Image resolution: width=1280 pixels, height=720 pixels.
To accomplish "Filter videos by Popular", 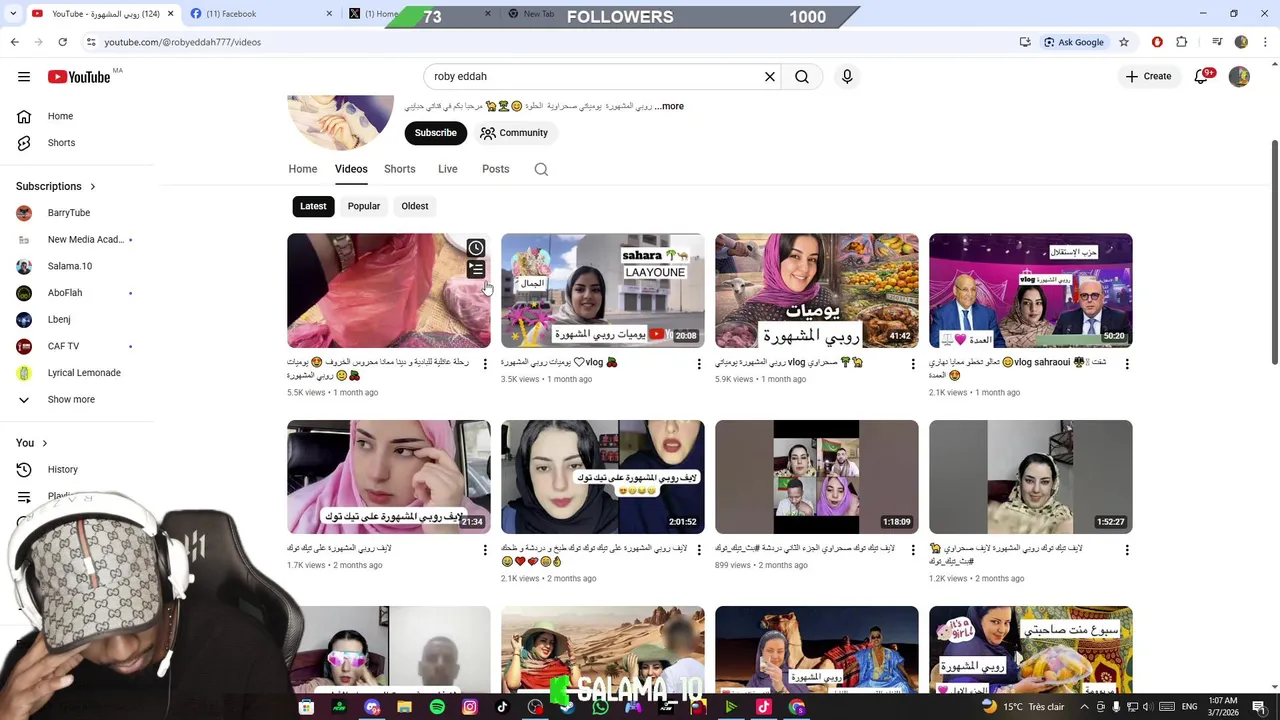I will tap(364, 206).
